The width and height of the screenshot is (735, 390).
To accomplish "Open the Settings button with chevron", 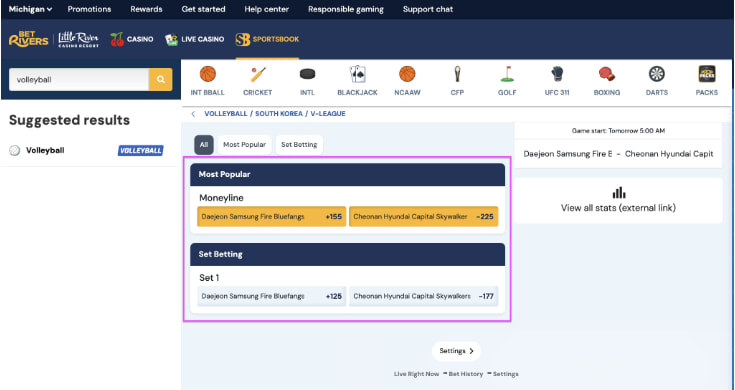I will coord(457,351).
